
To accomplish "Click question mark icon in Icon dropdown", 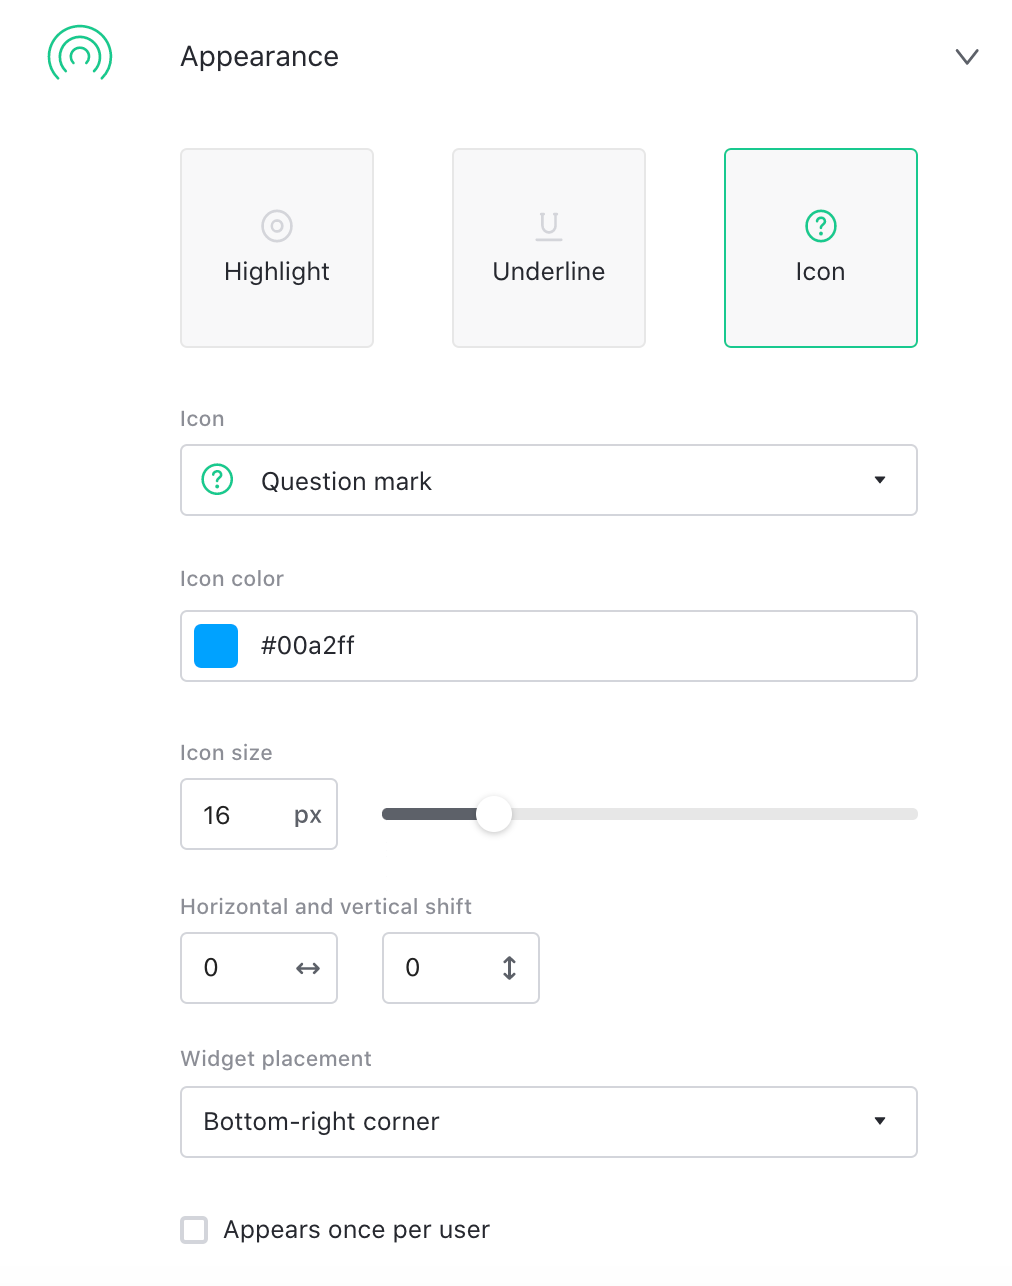I will click(x=217, y=480).
